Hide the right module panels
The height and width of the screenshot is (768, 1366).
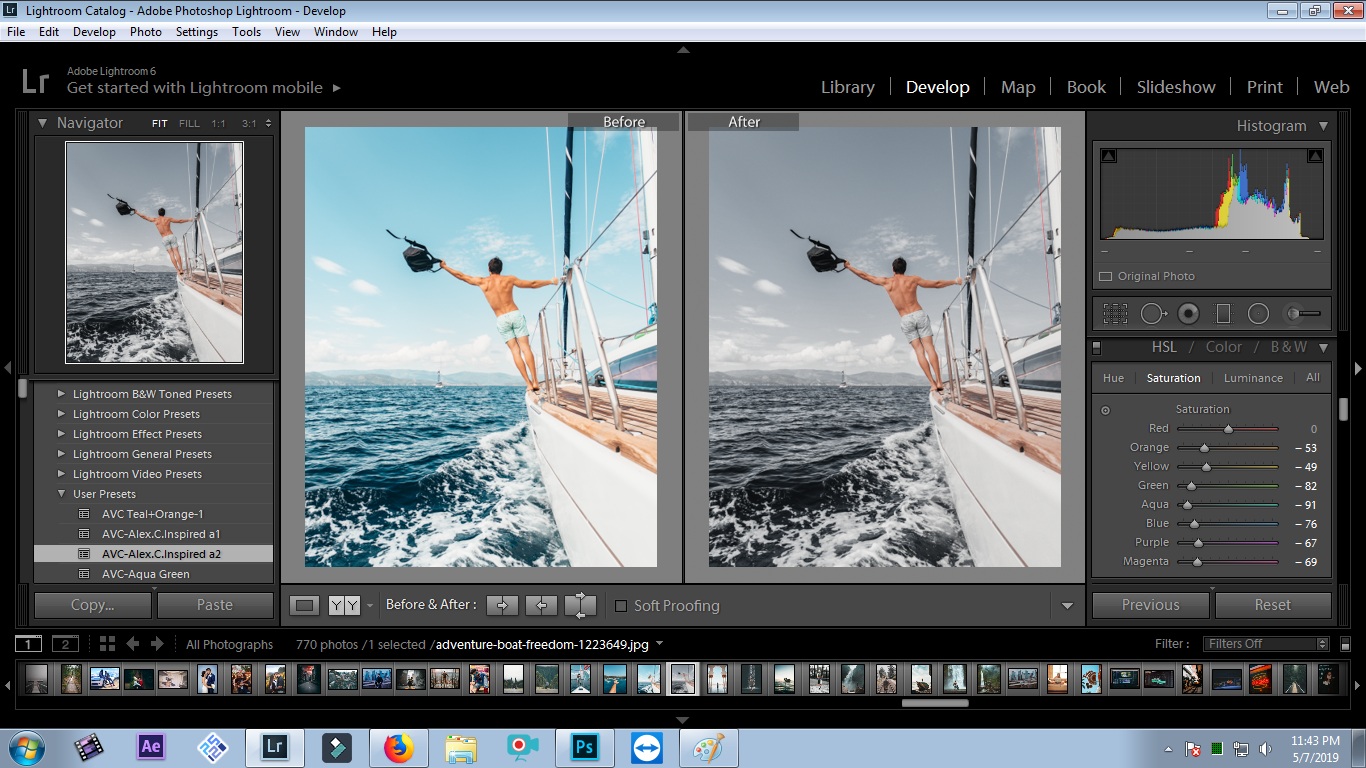click(x=1358, y=368)
